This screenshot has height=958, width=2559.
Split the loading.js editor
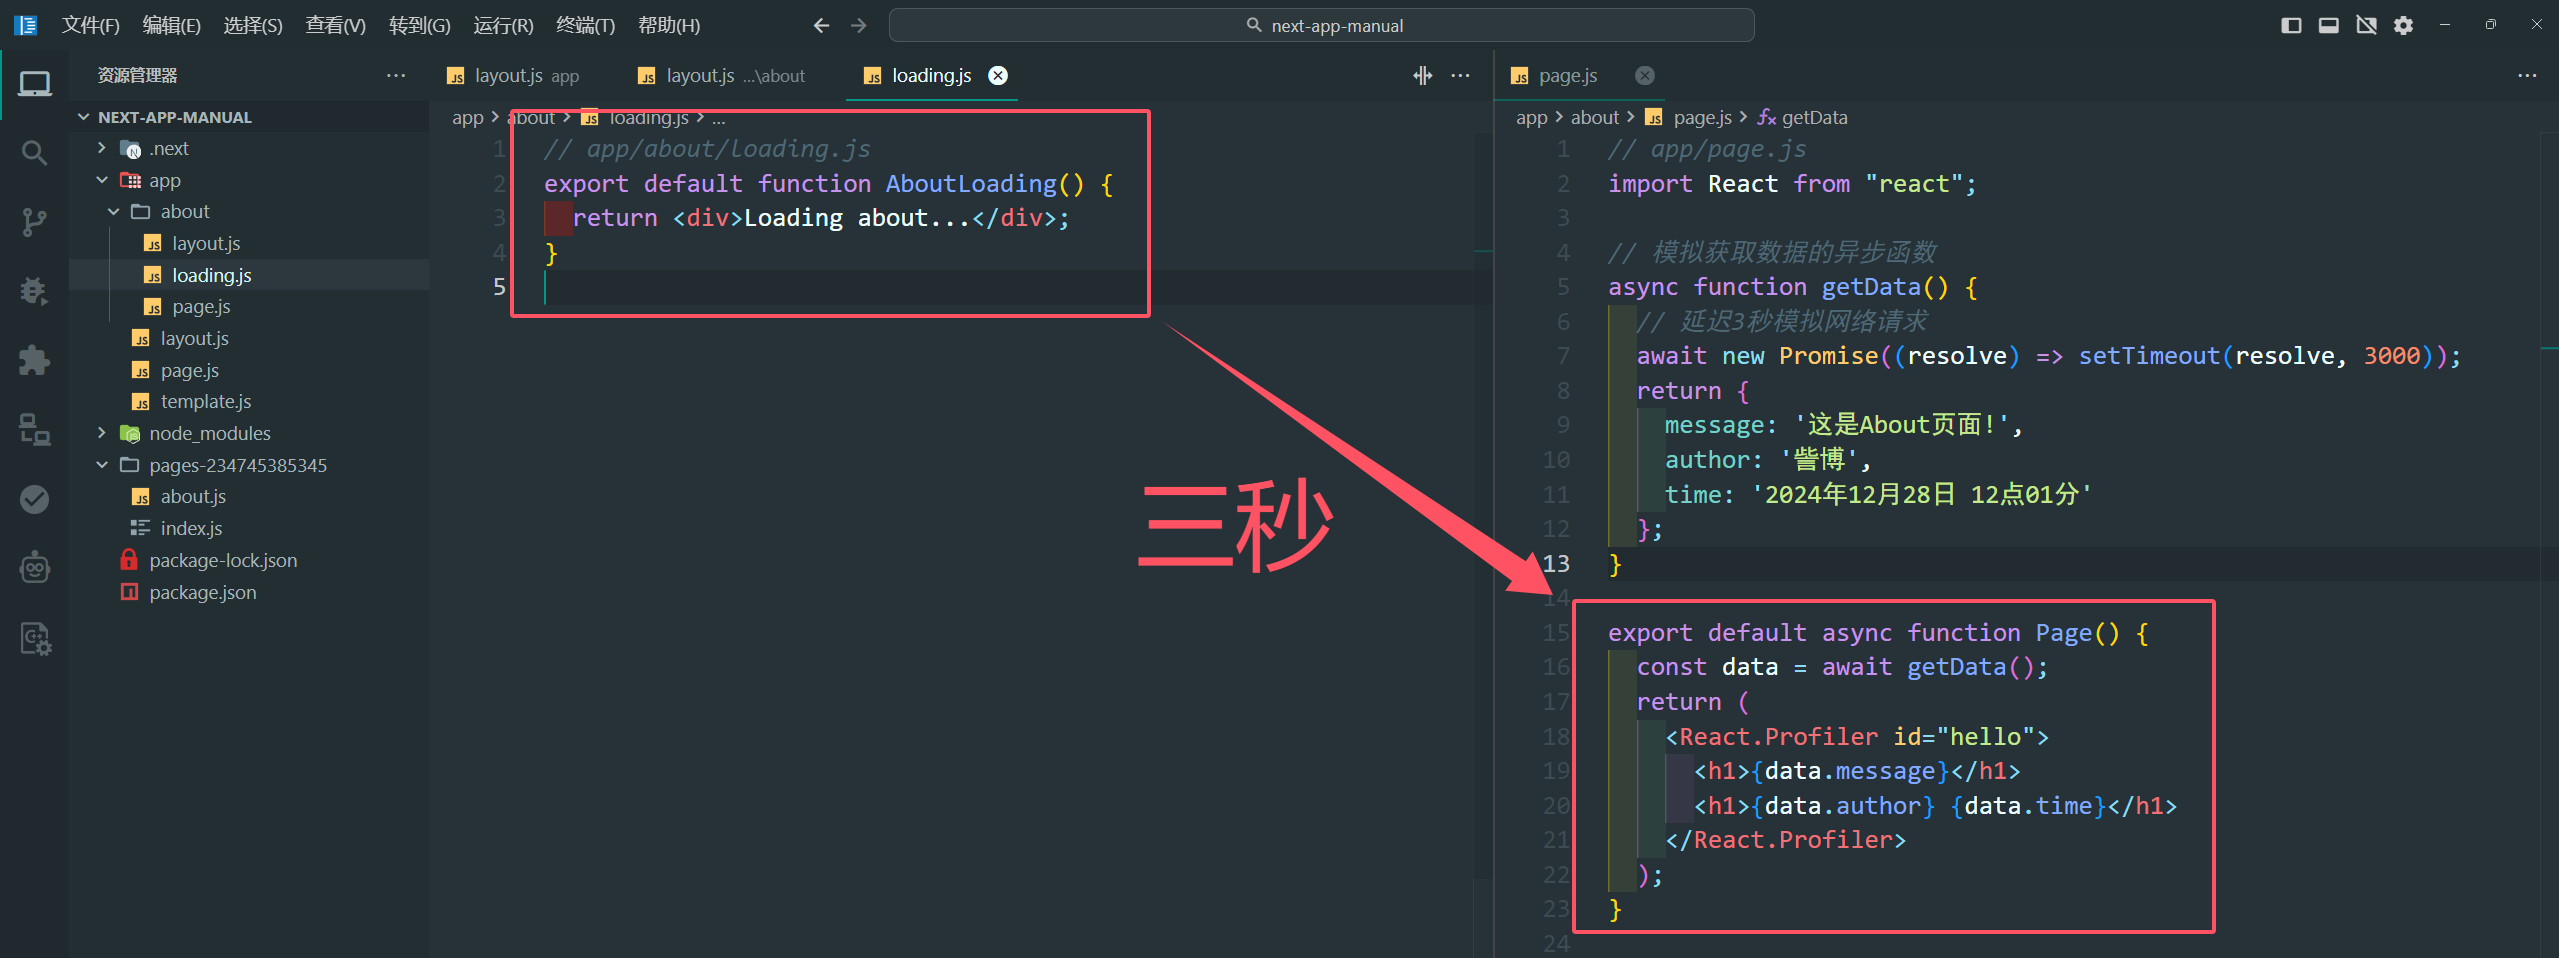click(x=1423, y=75)
